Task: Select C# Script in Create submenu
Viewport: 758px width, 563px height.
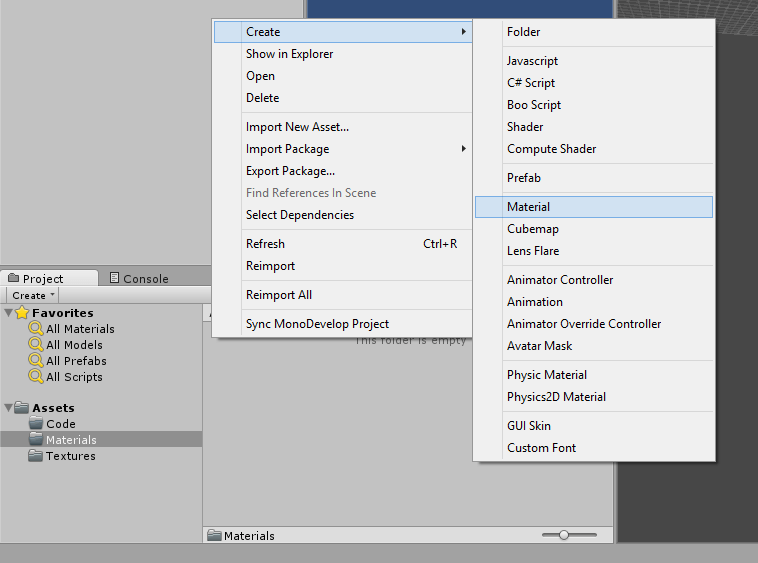Action: click(531, 83)
